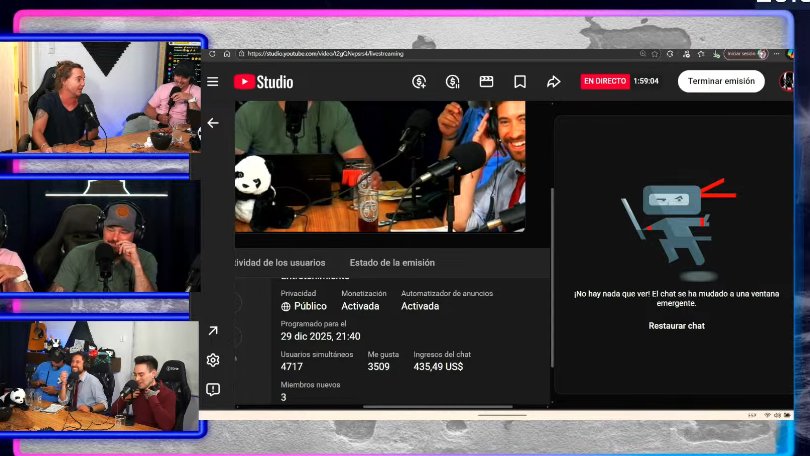Screen dimensions: 810x456
Task: Open the hamburger menu in YouTube Studio
Action: (x=212, y=82)
